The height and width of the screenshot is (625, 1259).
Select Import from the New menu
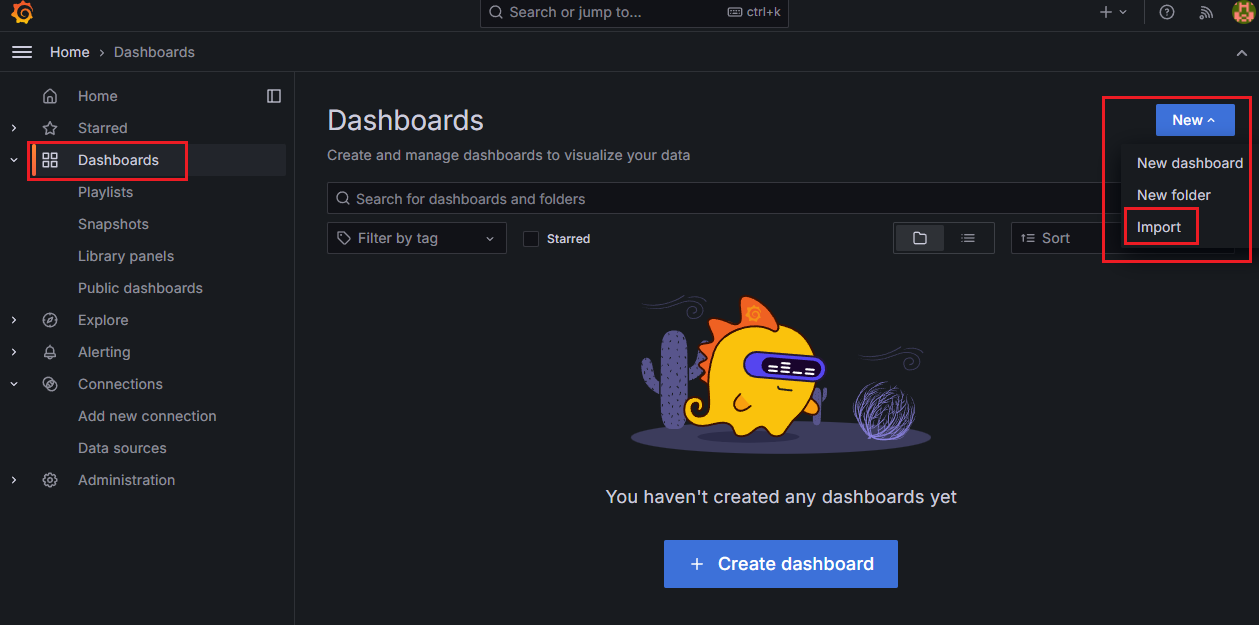coord(1159,227)
